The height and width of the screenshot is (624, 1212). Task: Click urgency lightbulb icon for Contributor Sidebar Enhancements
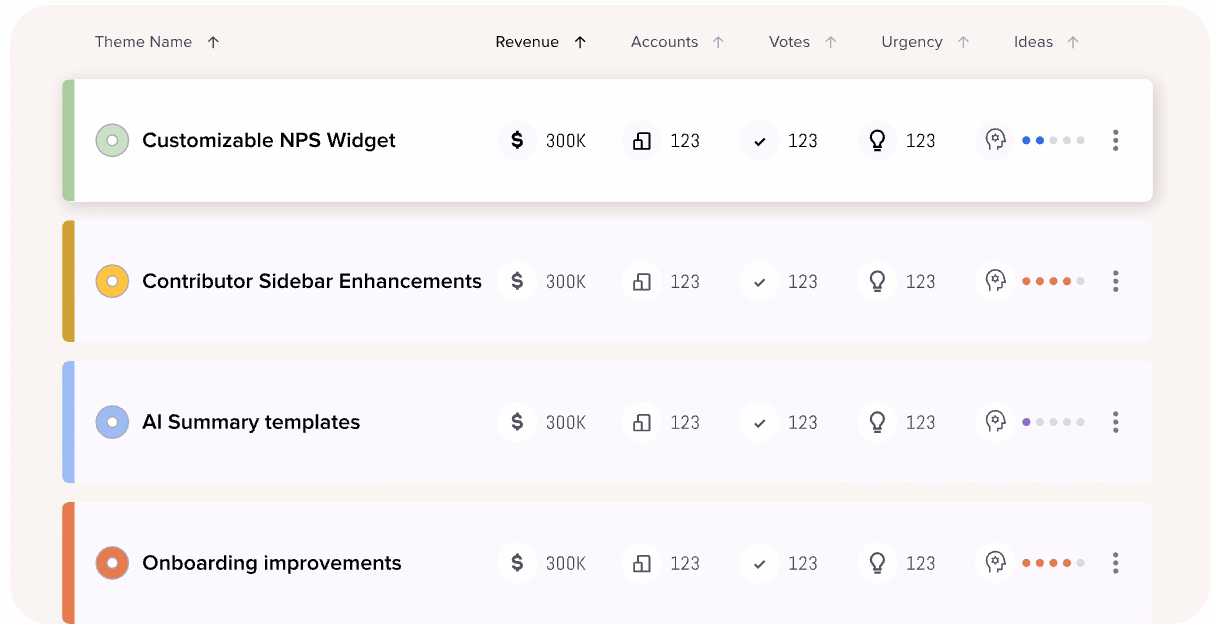click(877, 281)
